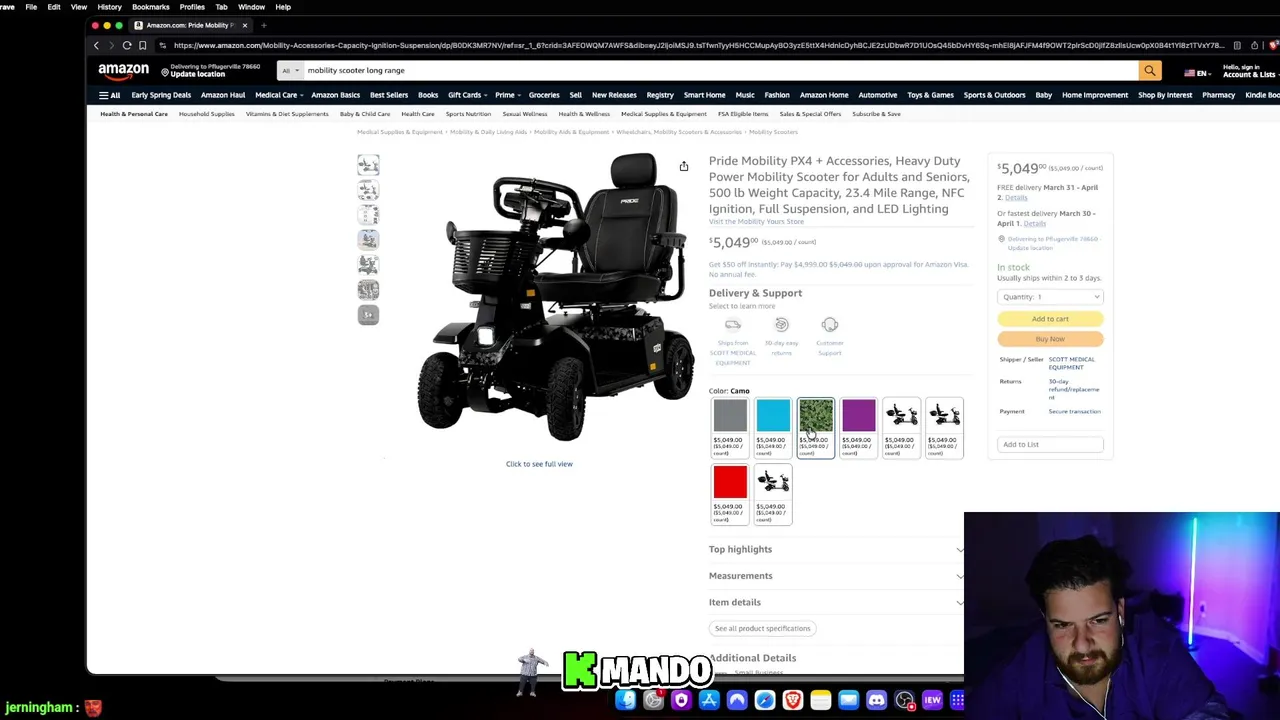This screenshot has height=720, width=1280.
Task: Open the Quantity dropdown
Action: coord(1050,297)
